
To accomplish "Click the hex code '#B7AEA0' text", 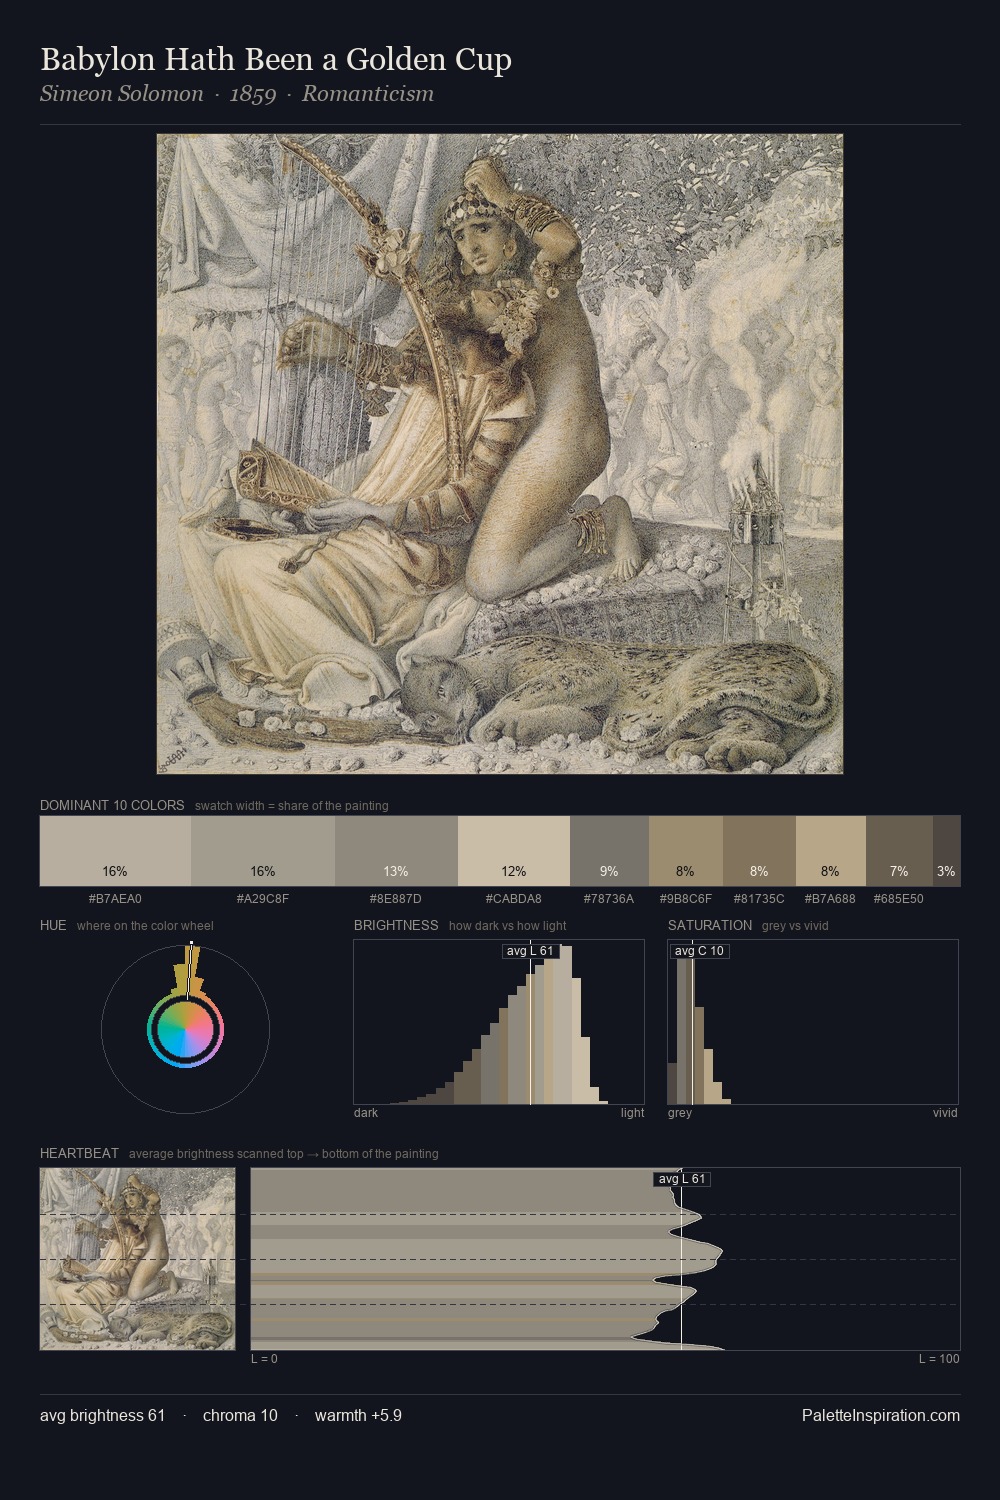I will pyautogui.click(x=115, y=898).
